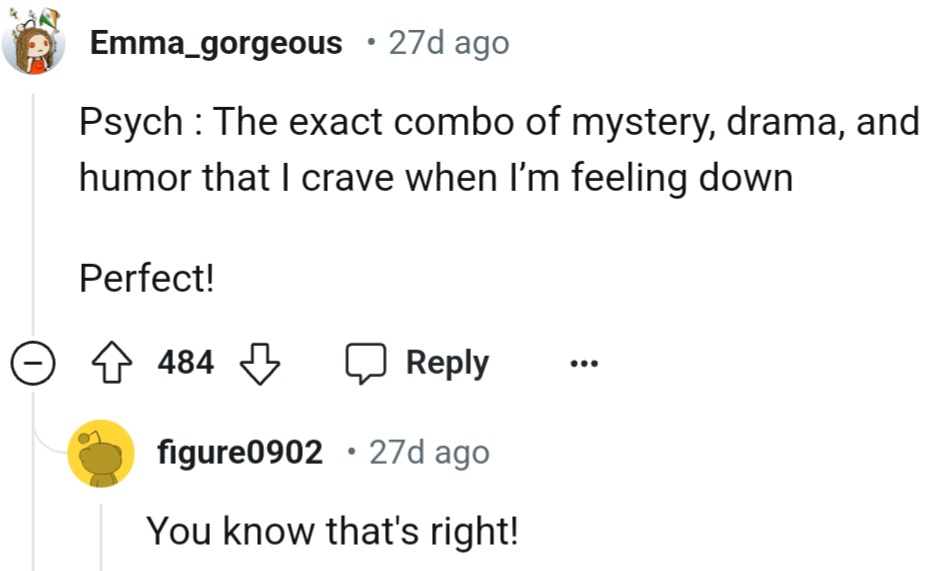Click the timestamp beside Emma_gorgeous
The width and height of the screenshot is (937, 571).
tap(448, 43)
